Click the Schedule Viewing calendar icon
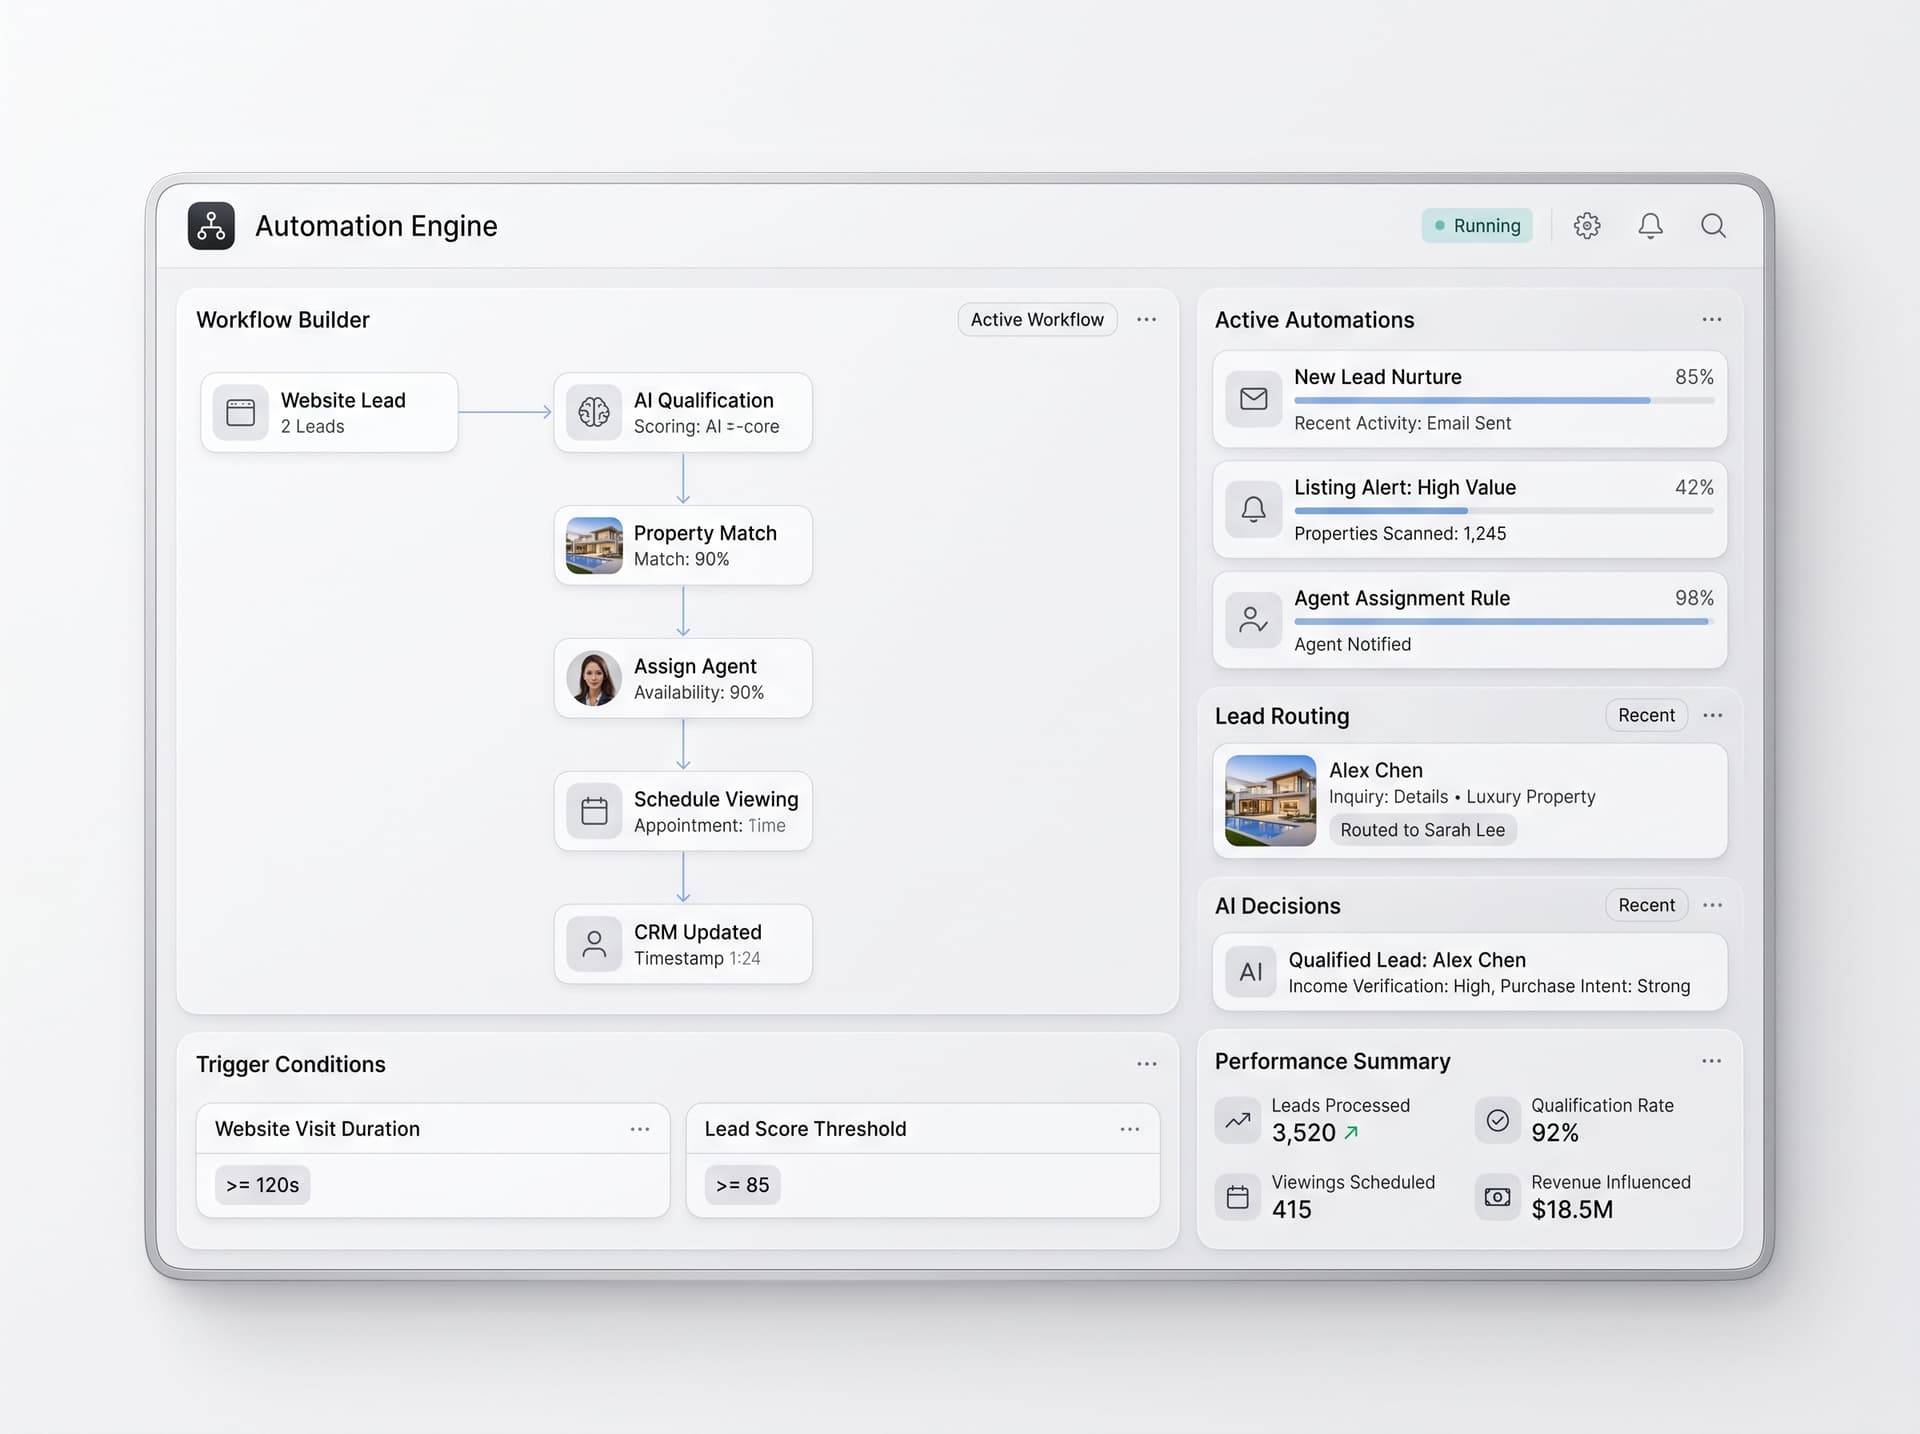This screenshot has width=1920, height=1434. point(594,811)
